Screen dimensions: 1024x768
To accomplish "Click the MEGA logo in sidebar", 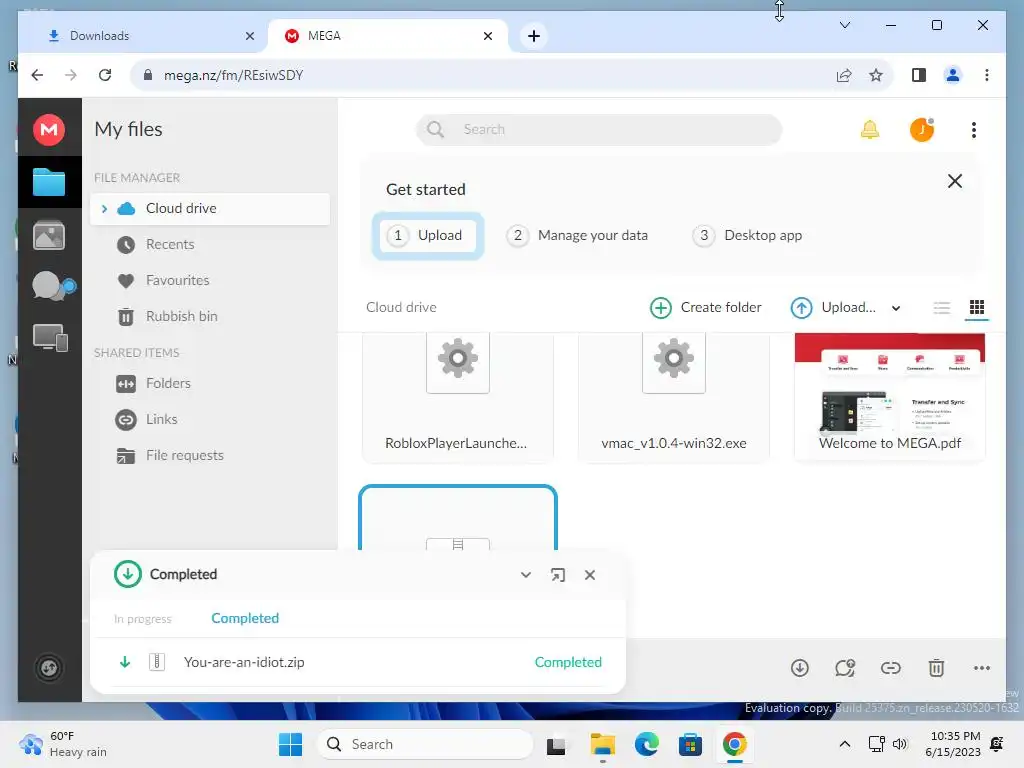I will [x=49, y=129].
